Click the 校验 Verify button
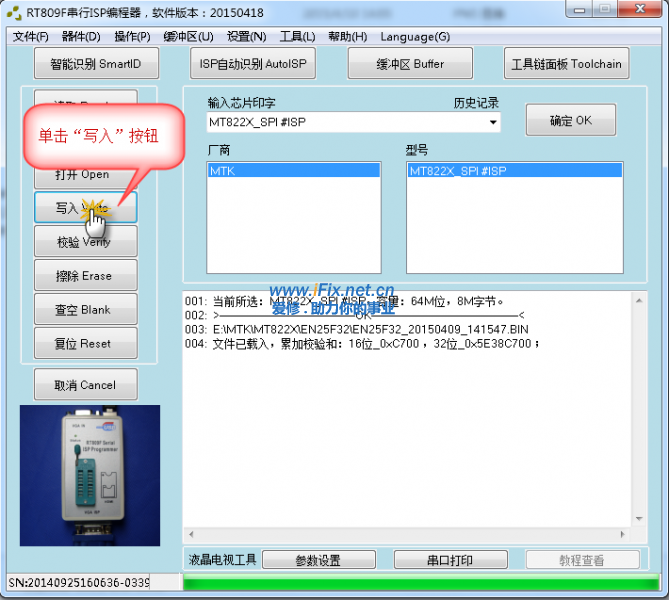Image resolution: width=669 pixels, height=600 pixels. (84, 242)
